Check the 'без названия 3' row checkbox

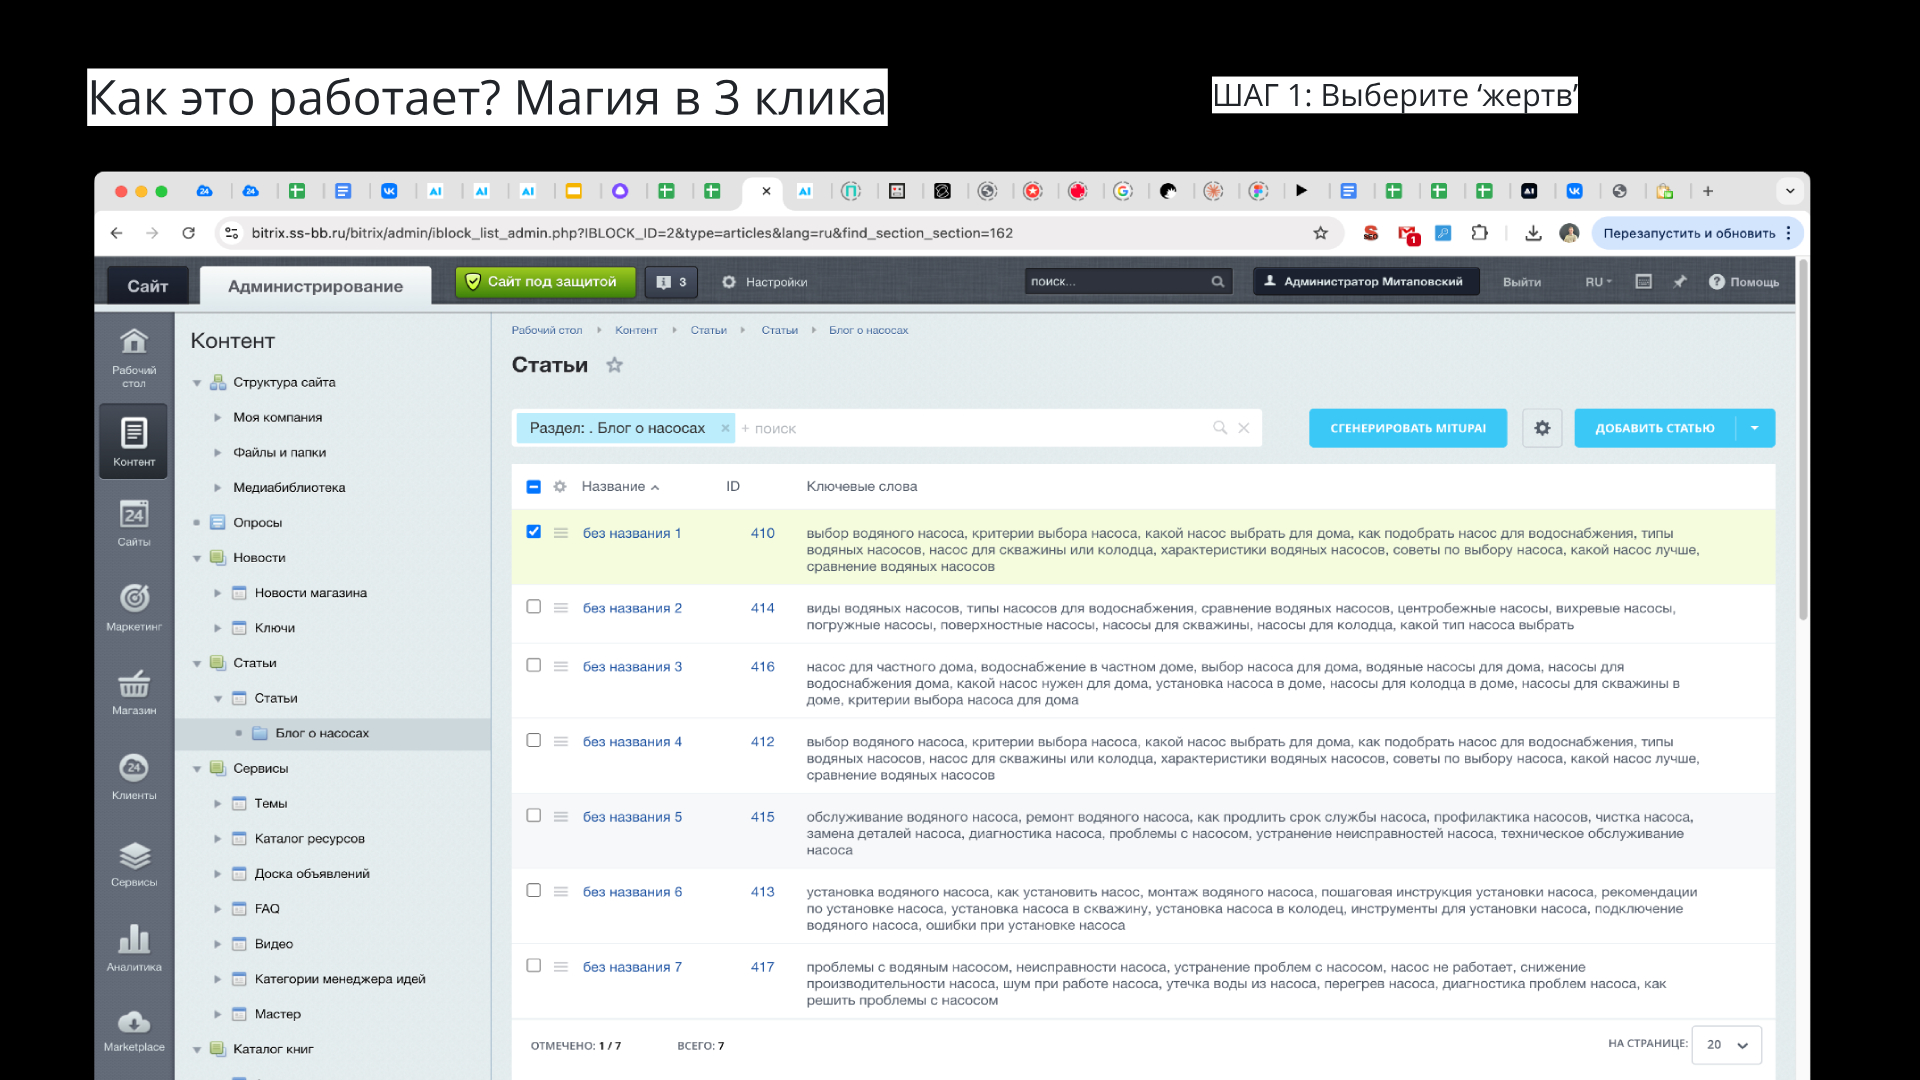click(x=533, y=665)
